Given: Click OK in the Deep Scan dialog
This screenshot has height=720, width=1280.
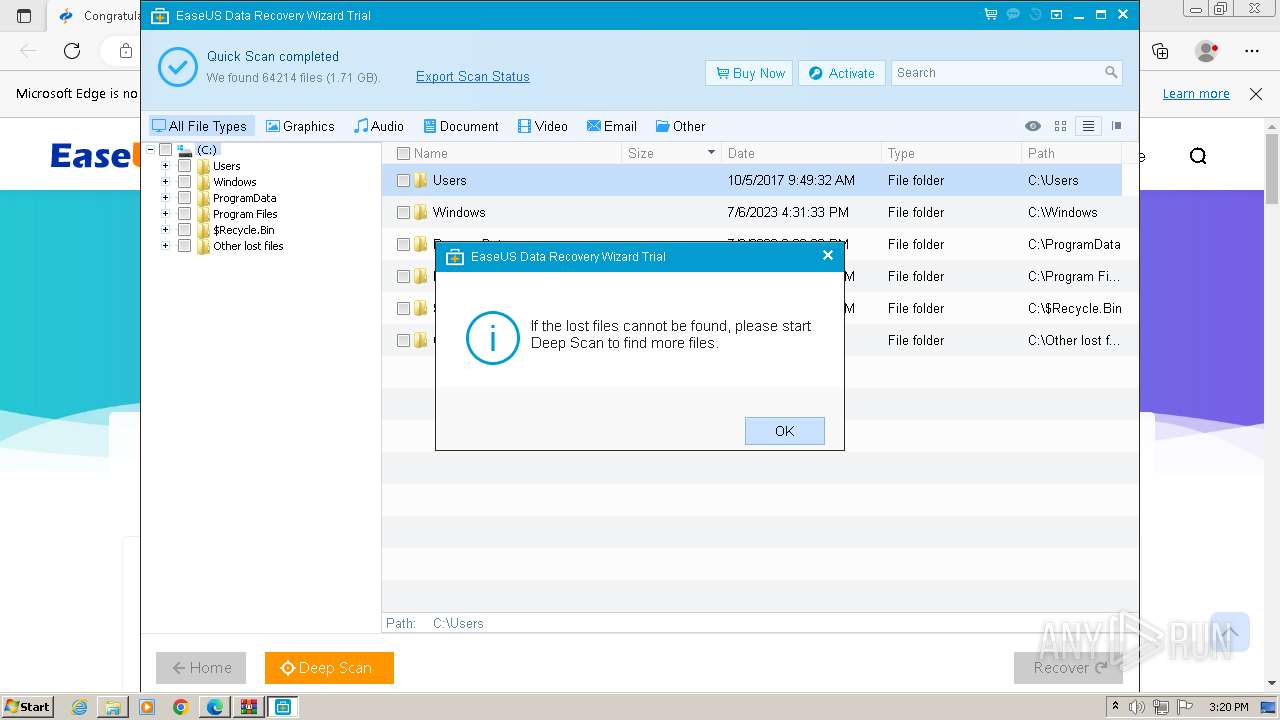Looking at the screenshot, I should 785,431.
